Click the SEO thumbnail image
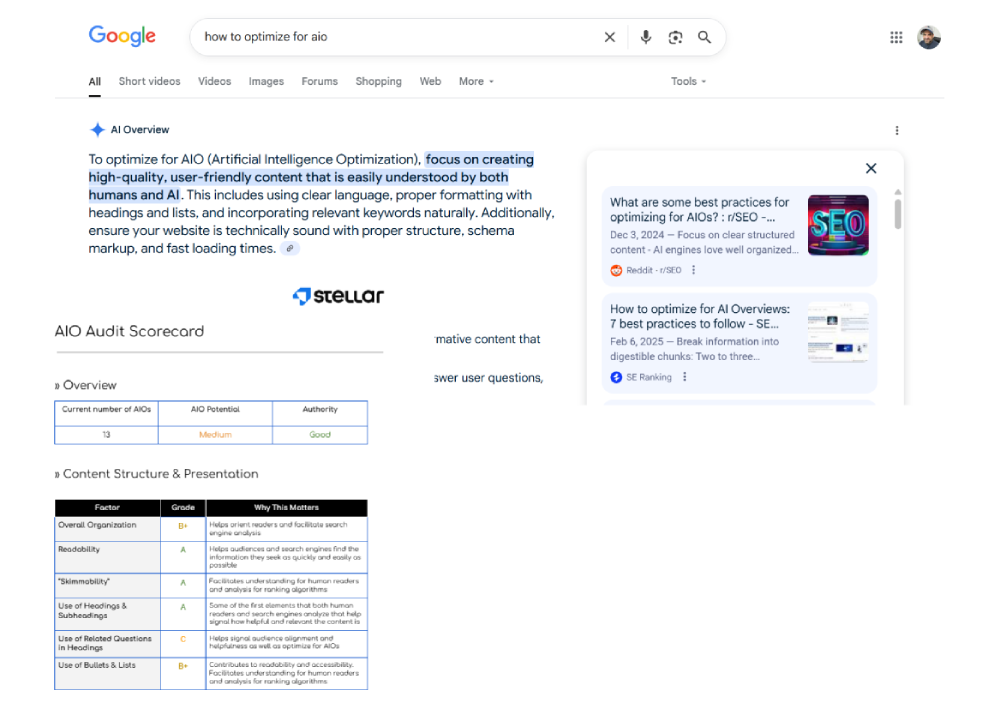1000x727 pixels. [x=838, y=225]
